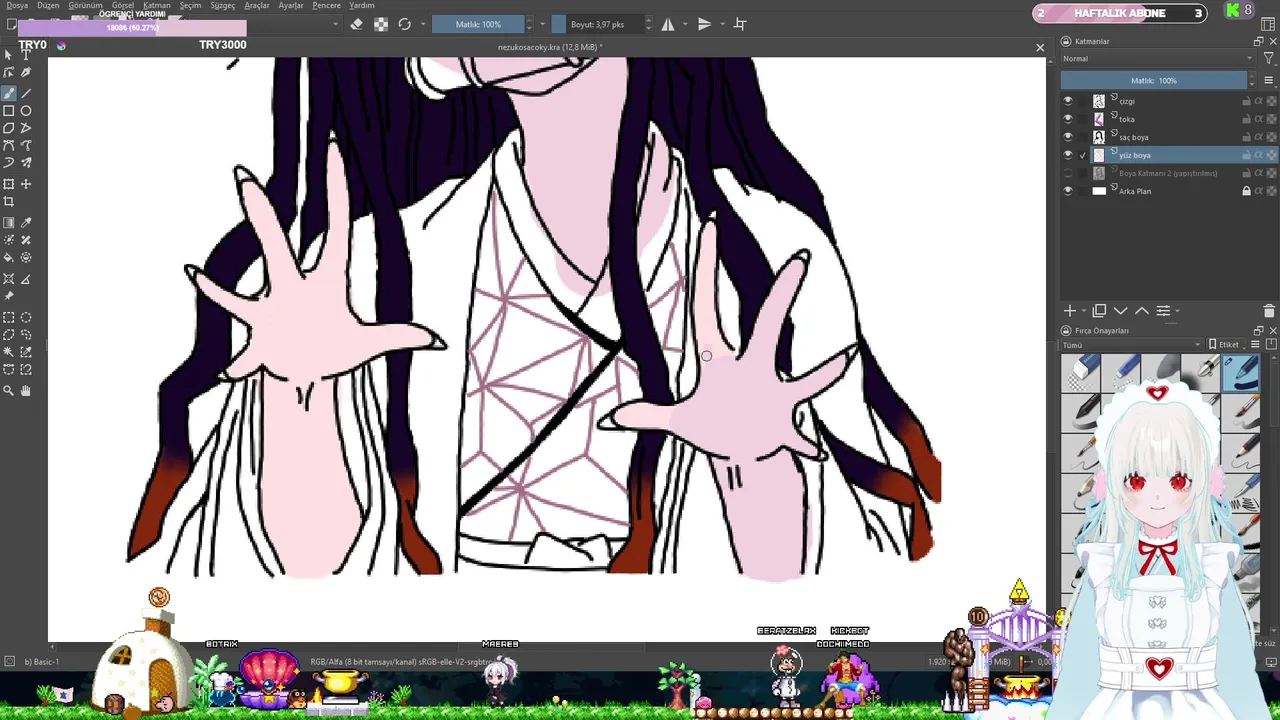
Task: Open the Yardım menu
Action: [x=362, y=6]
